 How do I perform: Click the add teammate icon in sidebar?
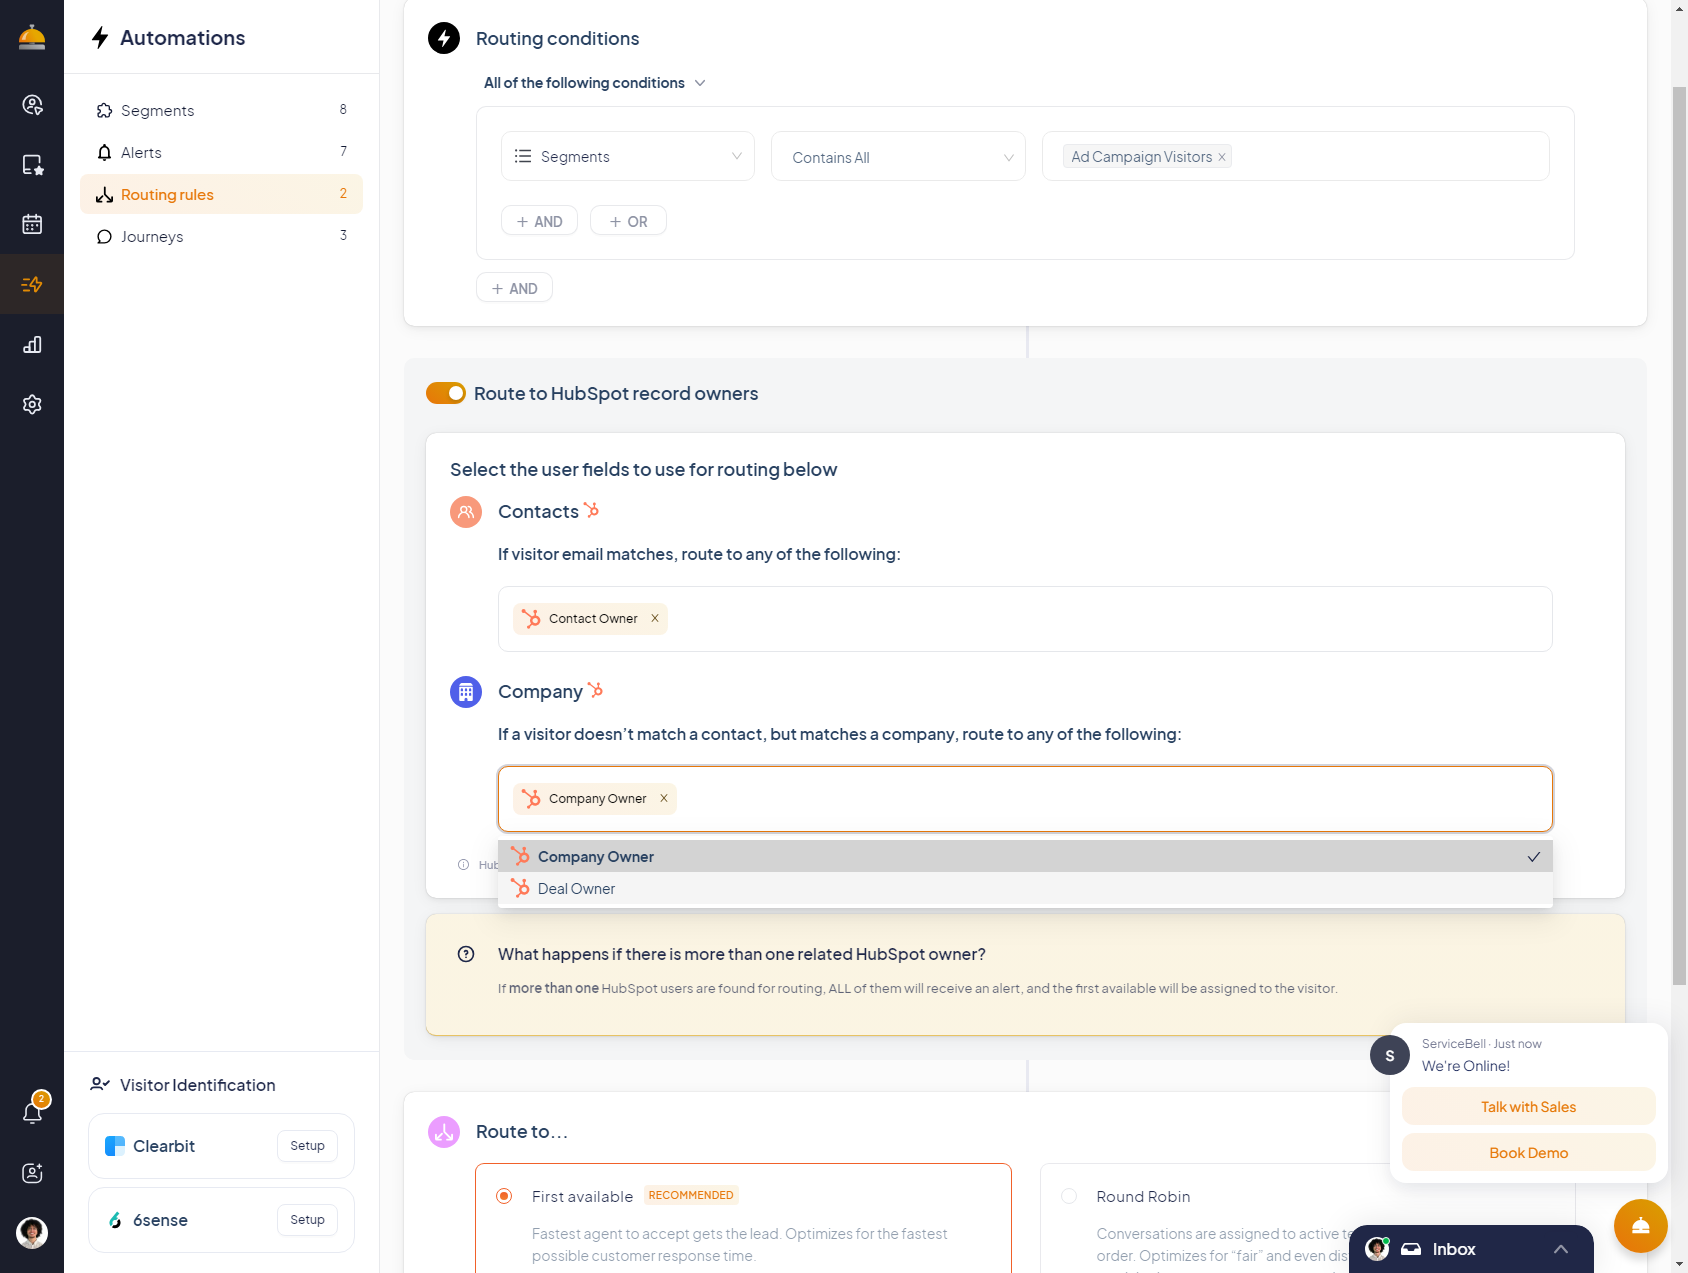32,1173
